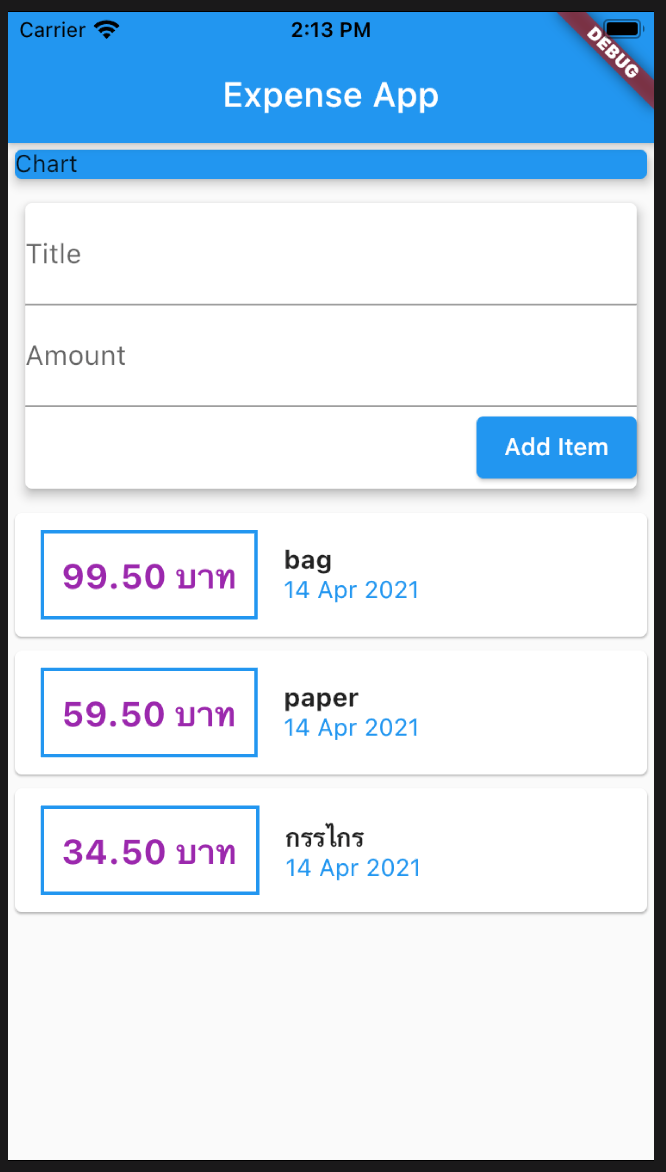This screenshot has height=1172, width=666.
Task: Select the 34.50 บาท amount badge
Action: point(148,850)
